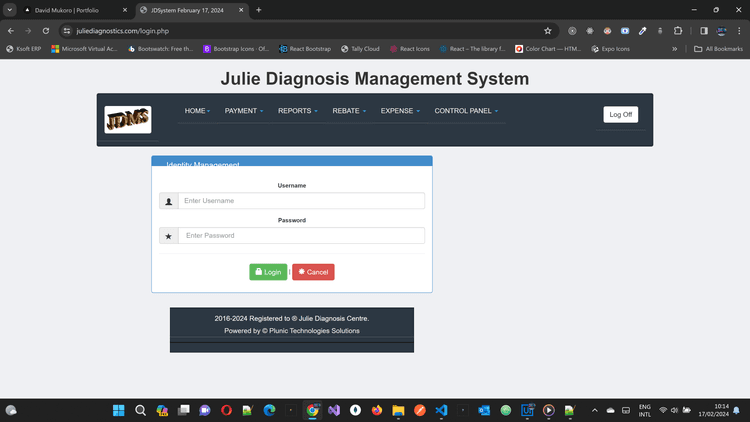This screenshot has width=750, height=422.
Task: Open the Extensions puzzle icon
Action: tap(677, 31)
